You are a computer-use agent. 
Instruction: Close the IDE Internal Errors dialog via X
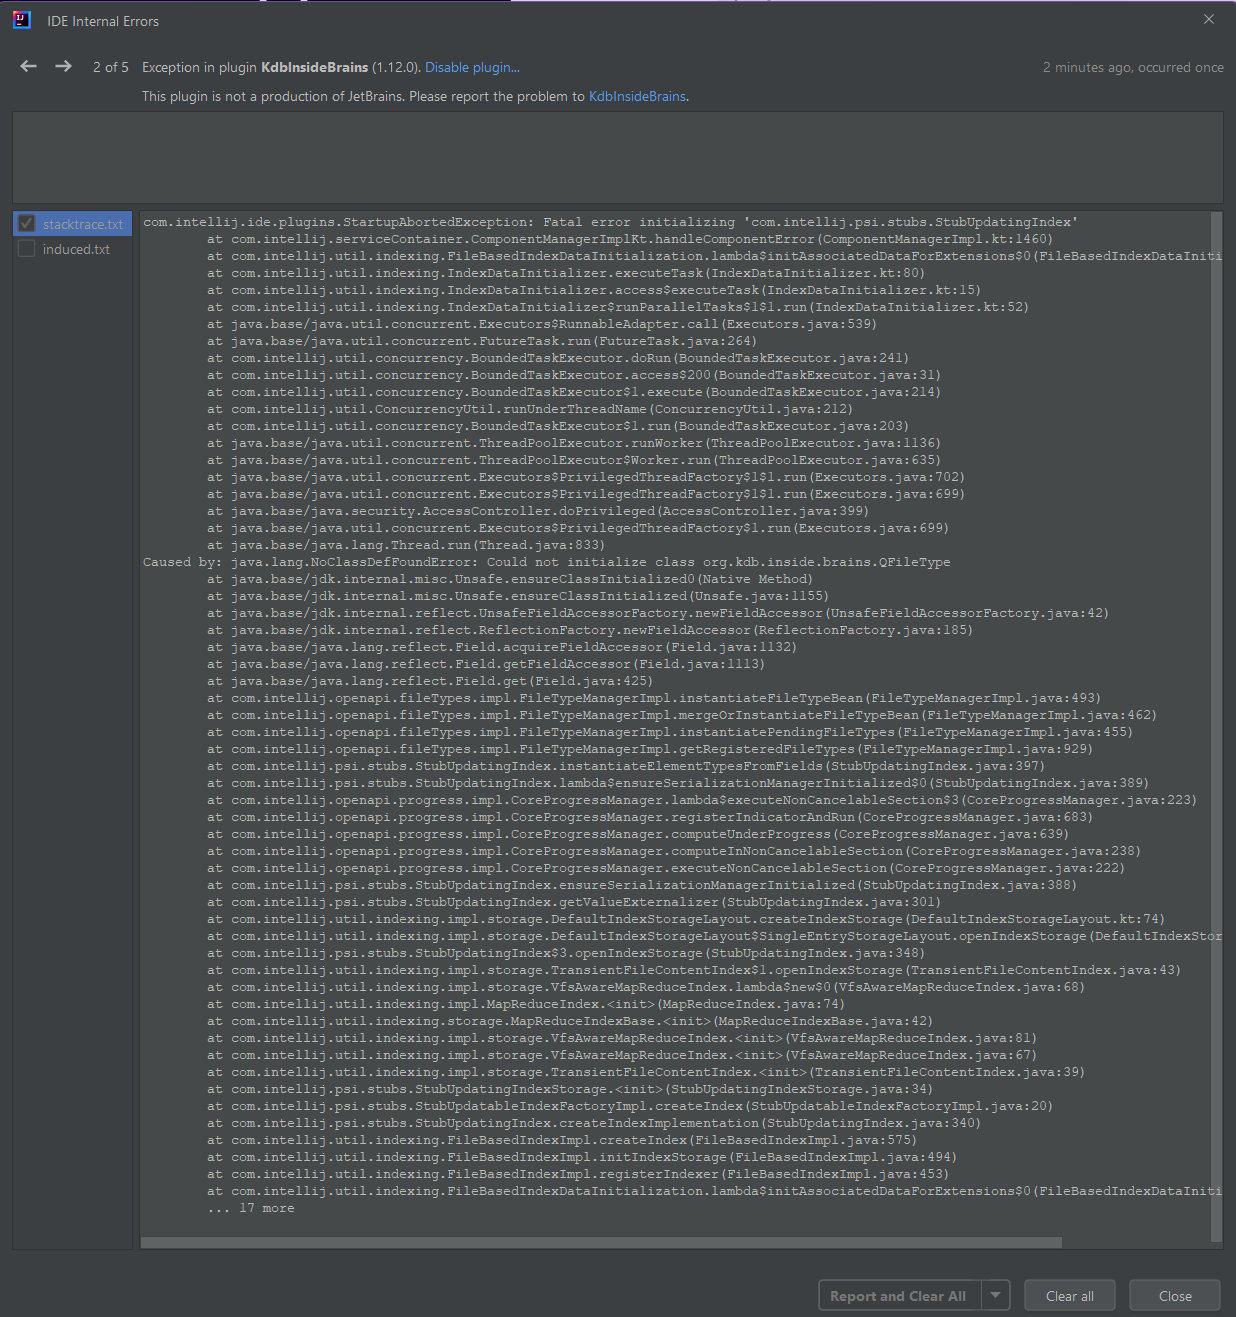tap(1209, 19)
